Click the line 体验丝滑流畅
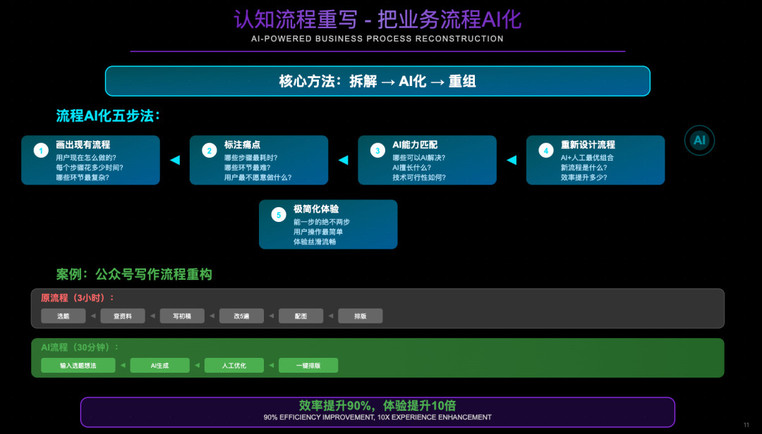Image resolution: width=762 pixels, height=434 pixels. 314,242
